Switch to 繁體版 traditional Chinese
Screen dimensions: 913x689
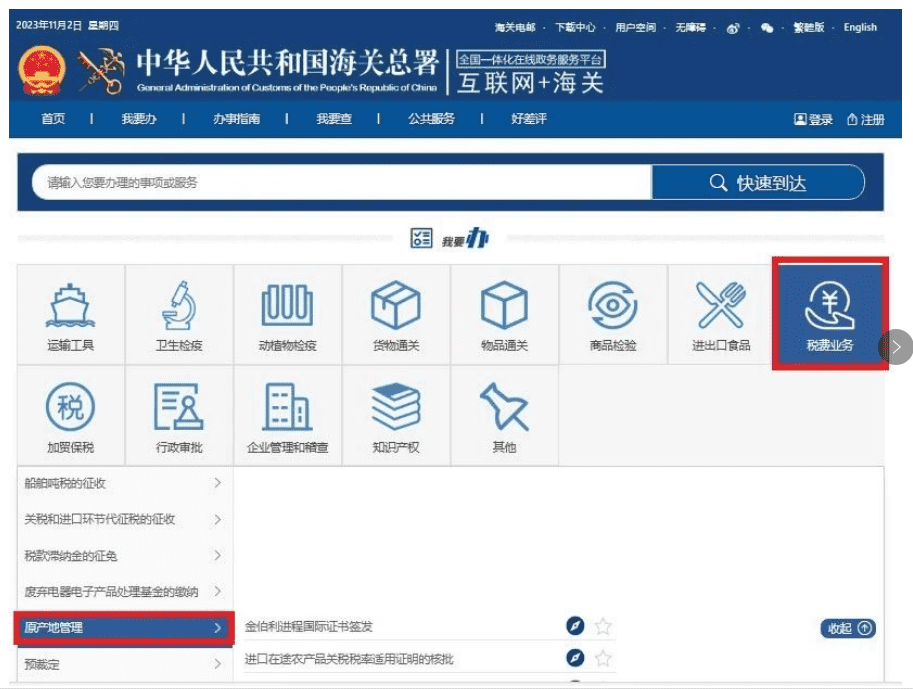point(809,27)
